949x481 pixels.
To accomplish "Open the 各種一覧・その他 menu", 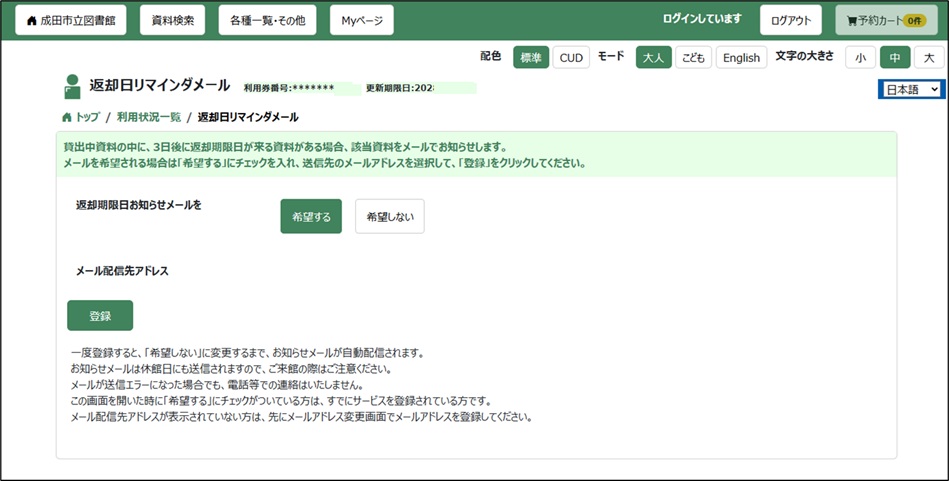I will (267, 20).
